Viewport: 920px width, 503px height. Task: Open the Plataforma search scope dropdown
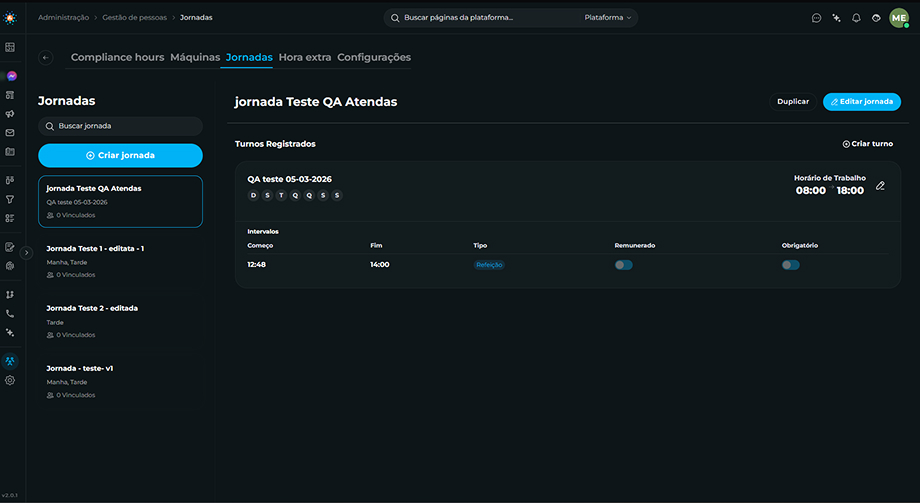(x=608, y=18)
